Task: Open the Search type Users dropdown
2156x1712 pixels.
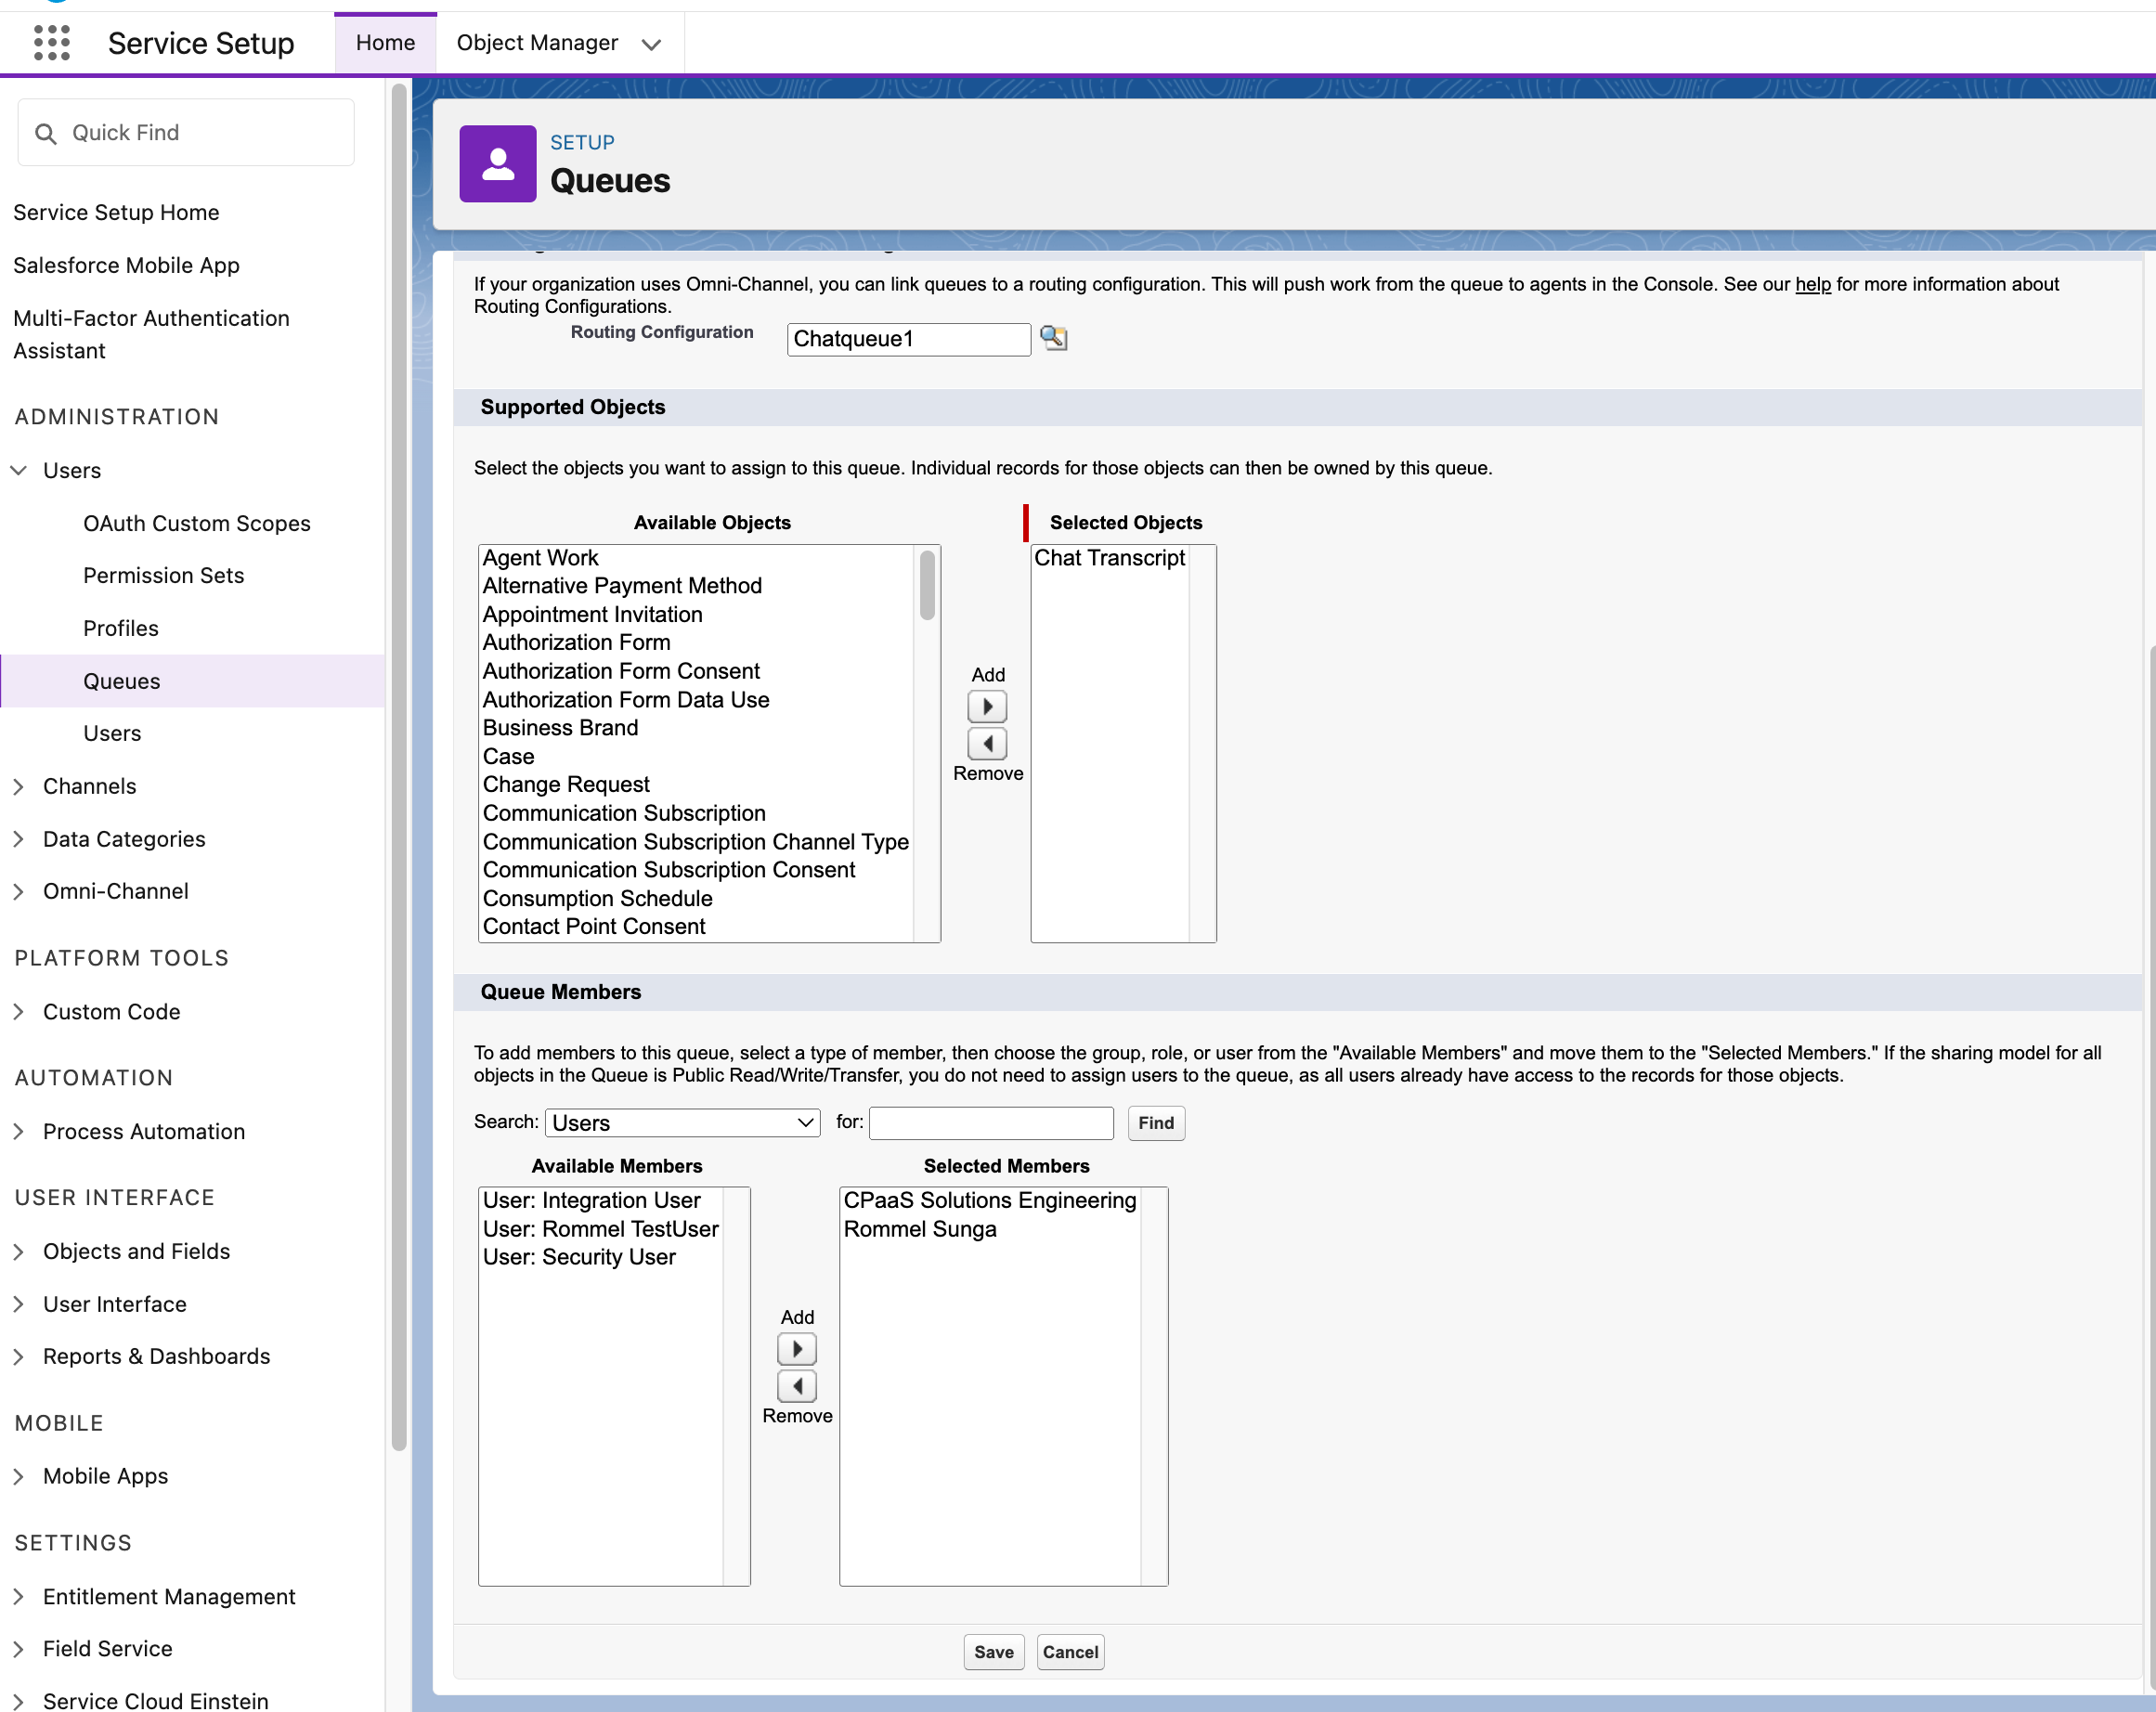Action: click(682, 1122)
